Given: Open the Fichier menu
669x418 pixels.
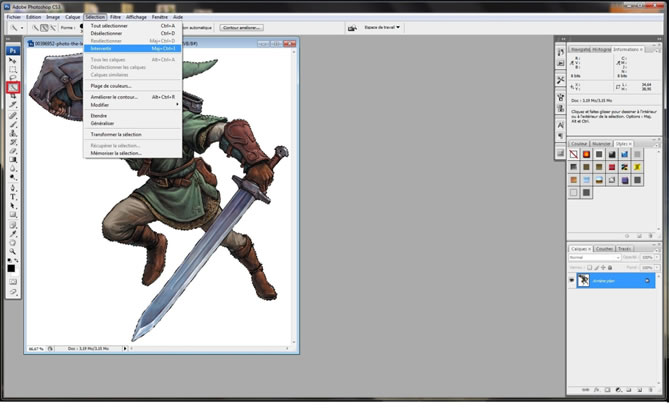Looking at the screenshot, I should coord(14,17).
